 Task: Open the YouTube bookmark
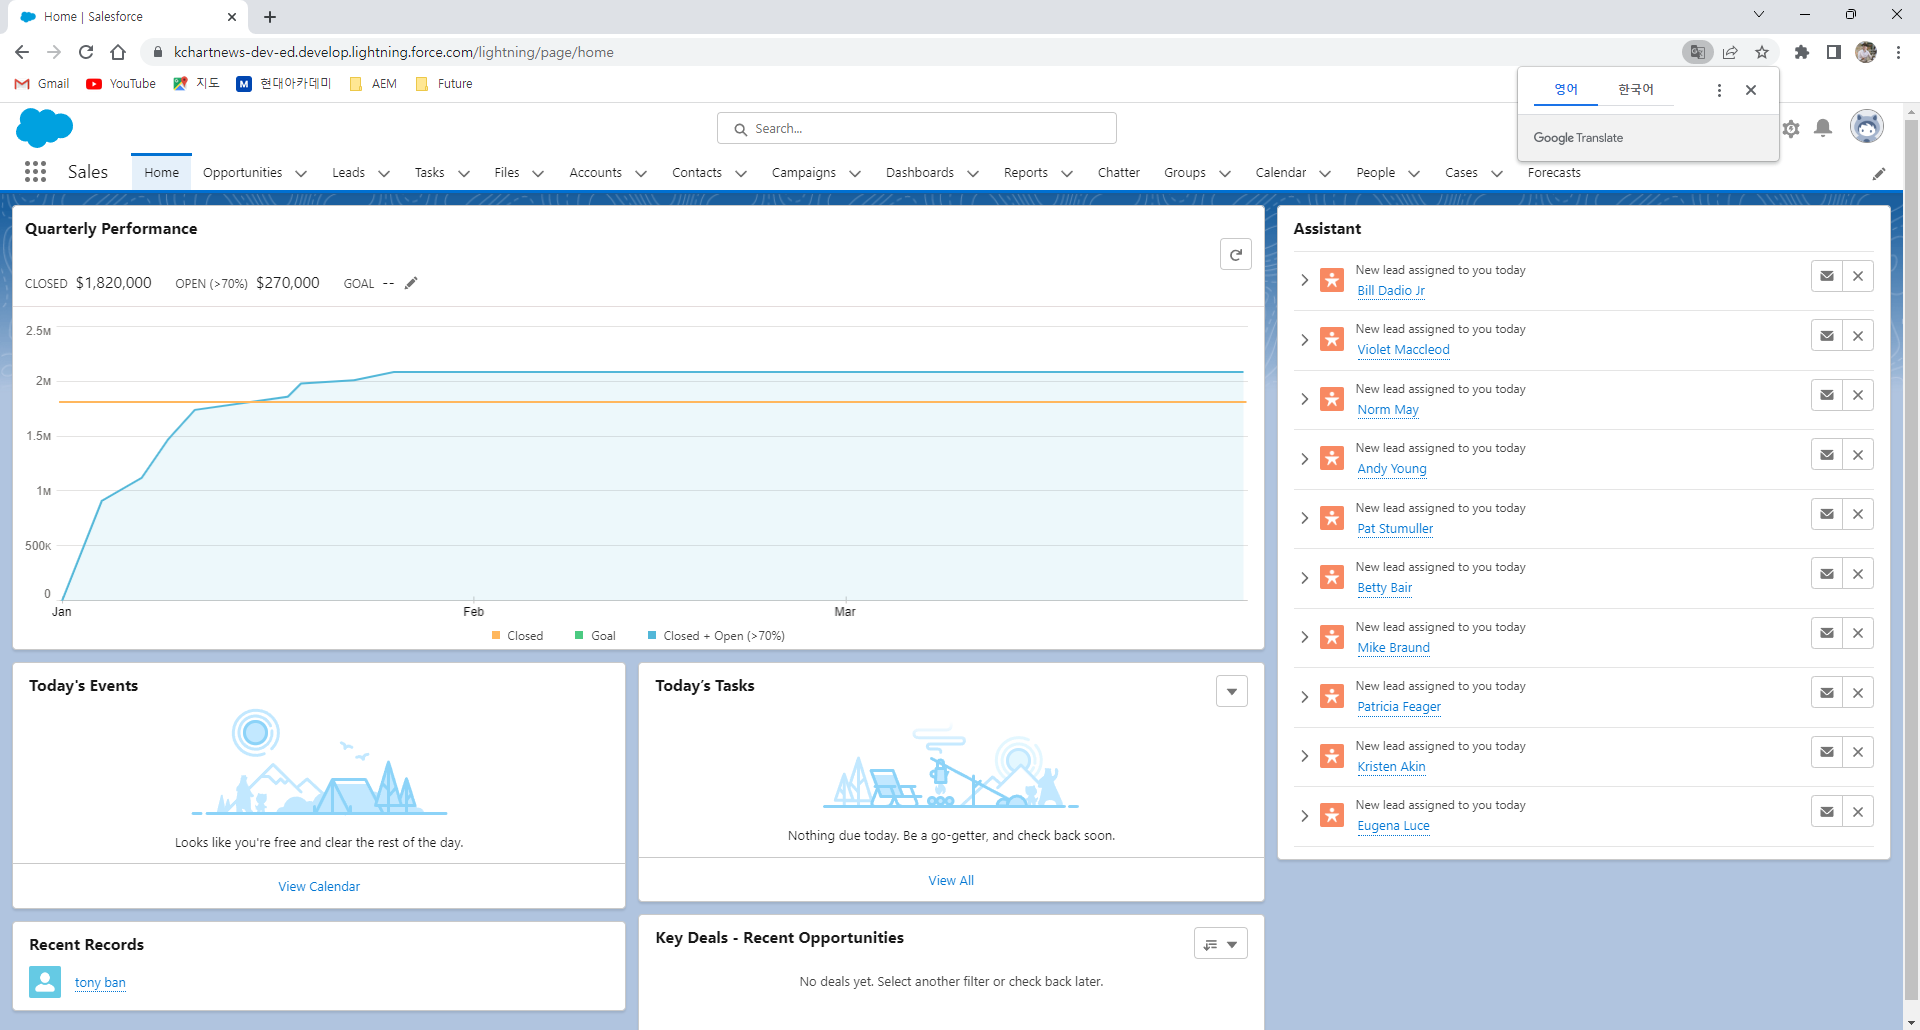coord(121,84)
